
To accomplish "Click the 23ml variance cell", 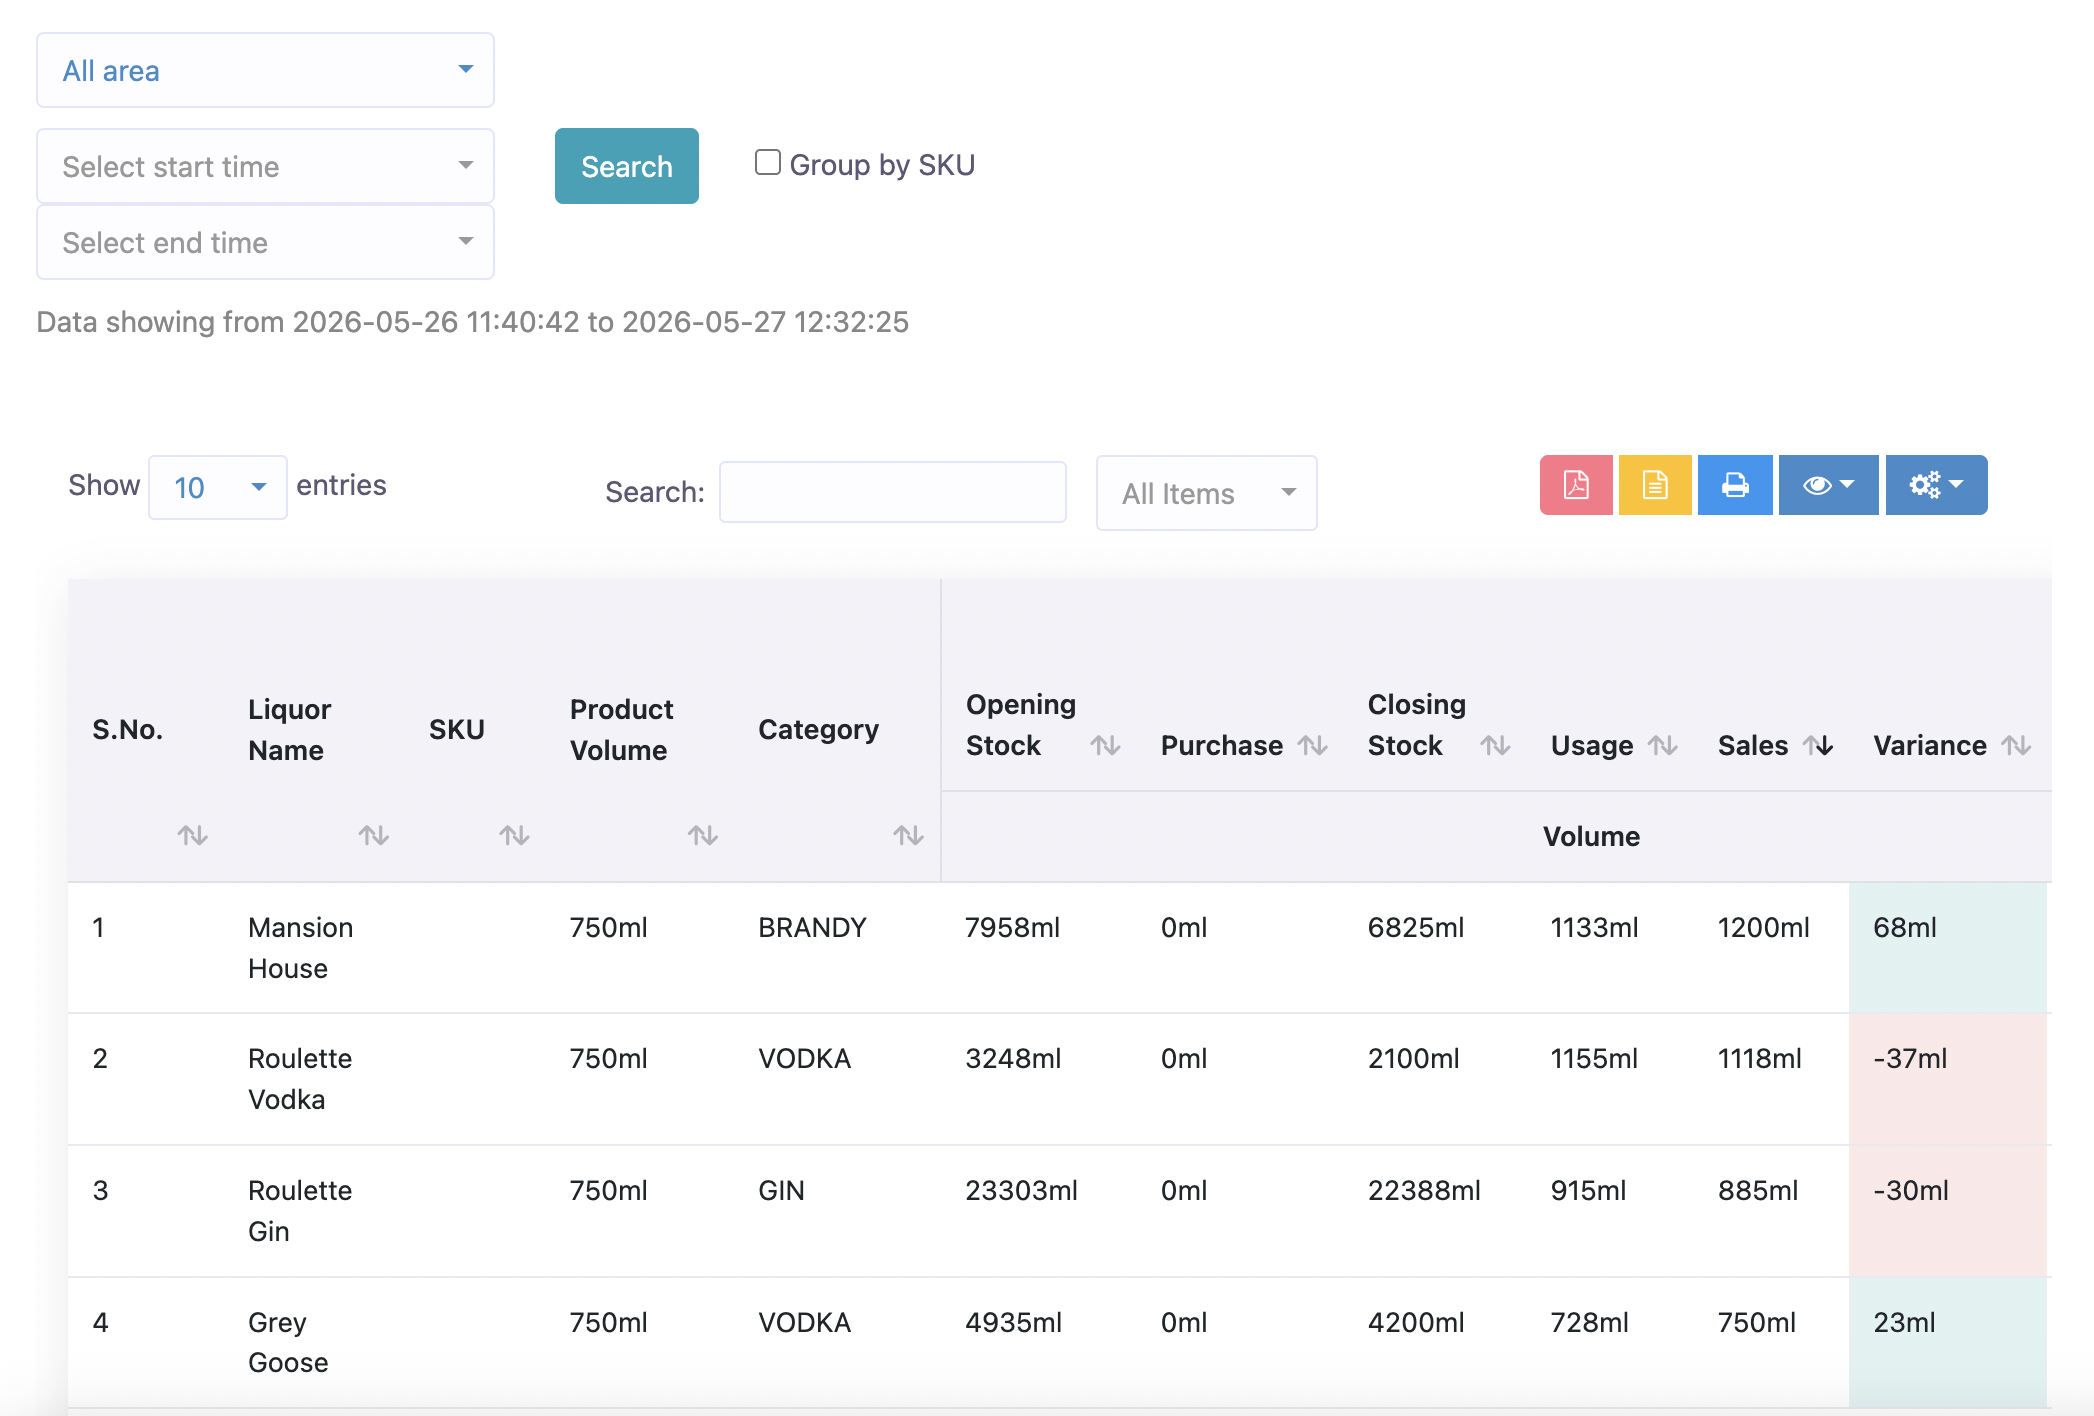I will pyautogui.click(x=1948, y=1342).
